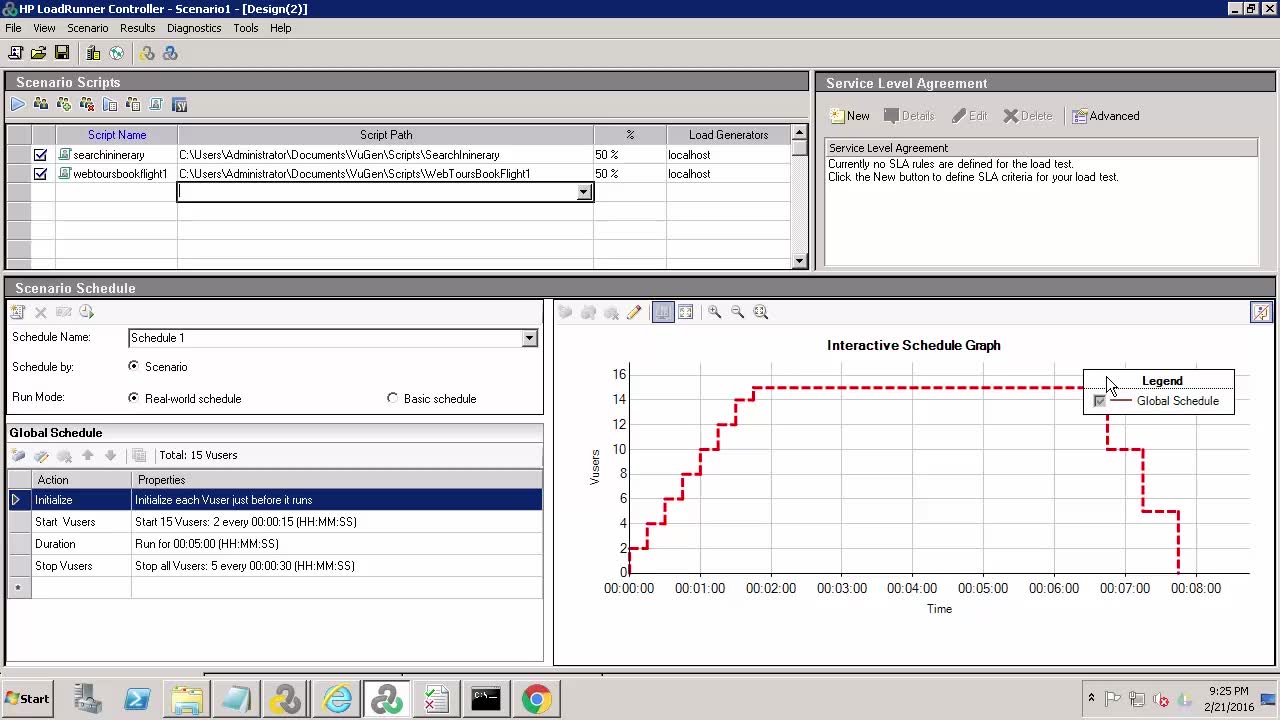Click zoom in magnifier on schedule graph

tap(715, 312)
